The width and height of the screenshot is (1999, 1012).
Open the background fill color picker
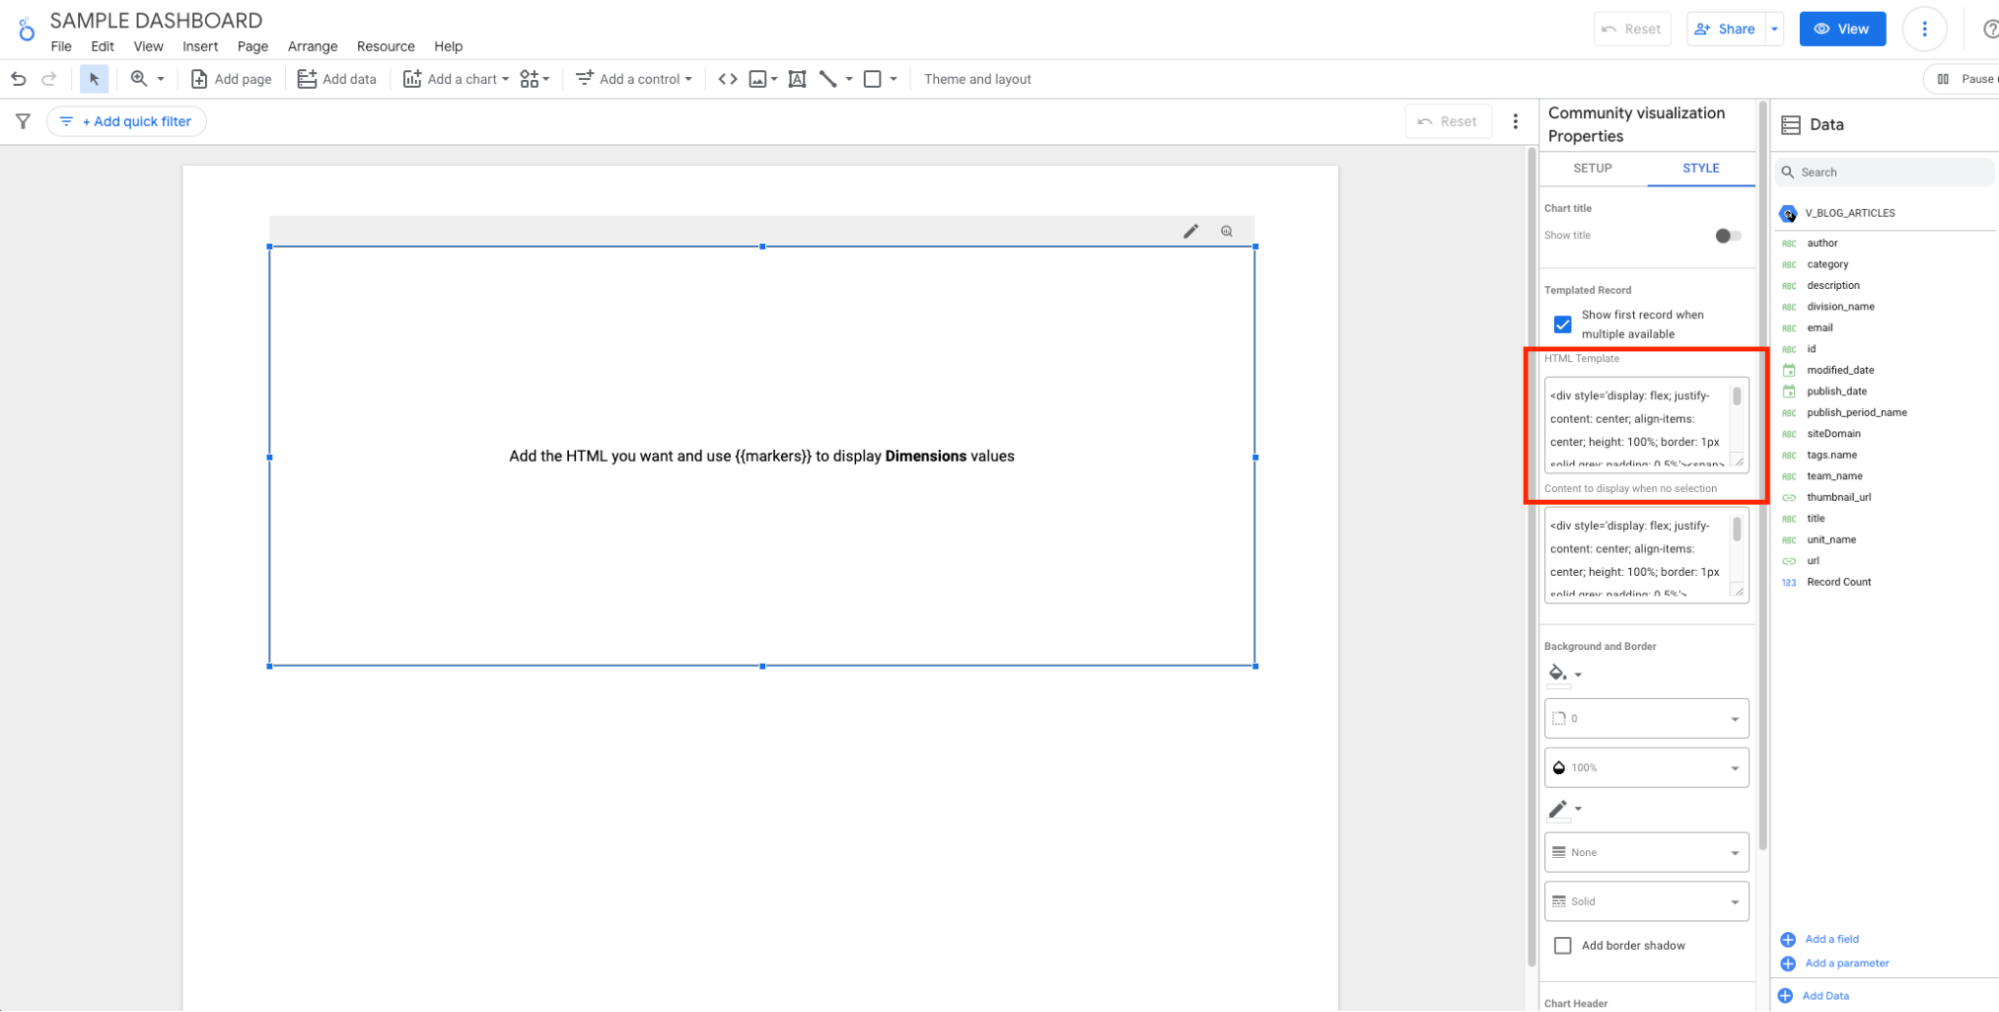1563,674
